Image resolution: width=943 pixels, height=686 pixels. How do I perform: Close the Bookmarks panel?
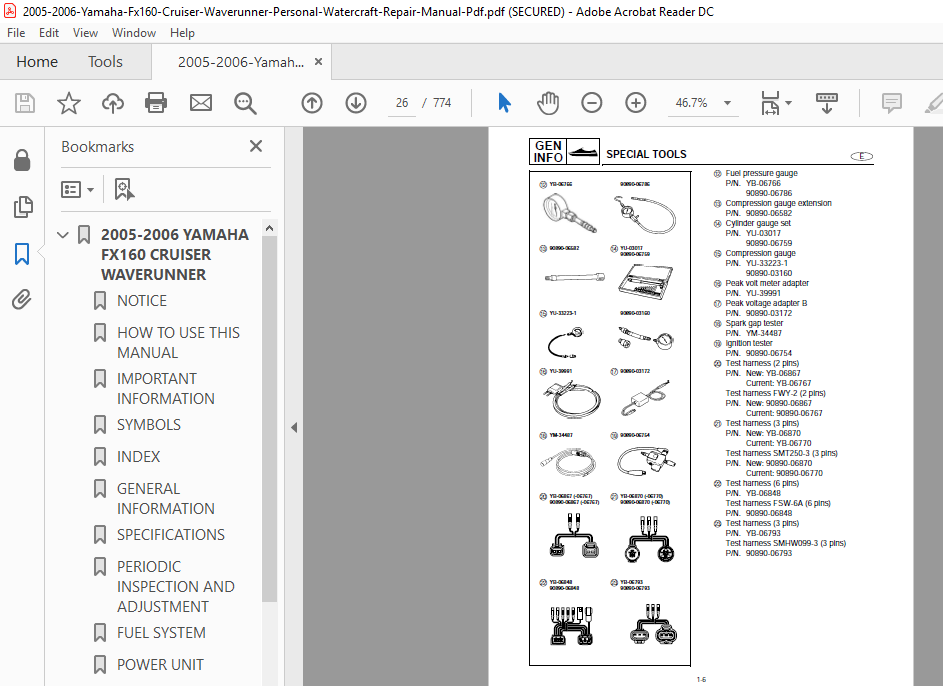[x=256, y=146]
